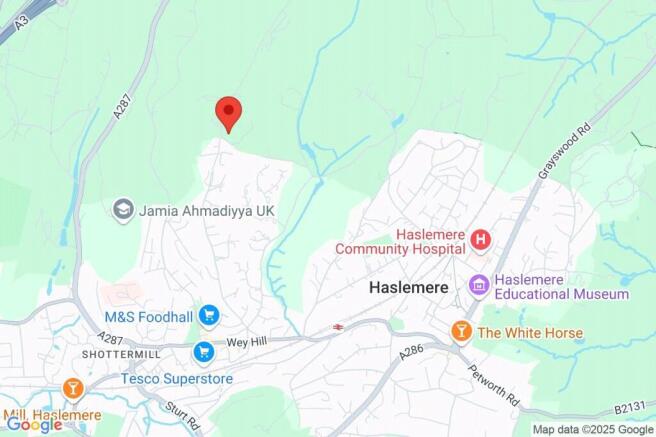Select the Tesco Superstore text label
Image resolution: width=656 pixels, height=437 pixels.
pos(177,379)
